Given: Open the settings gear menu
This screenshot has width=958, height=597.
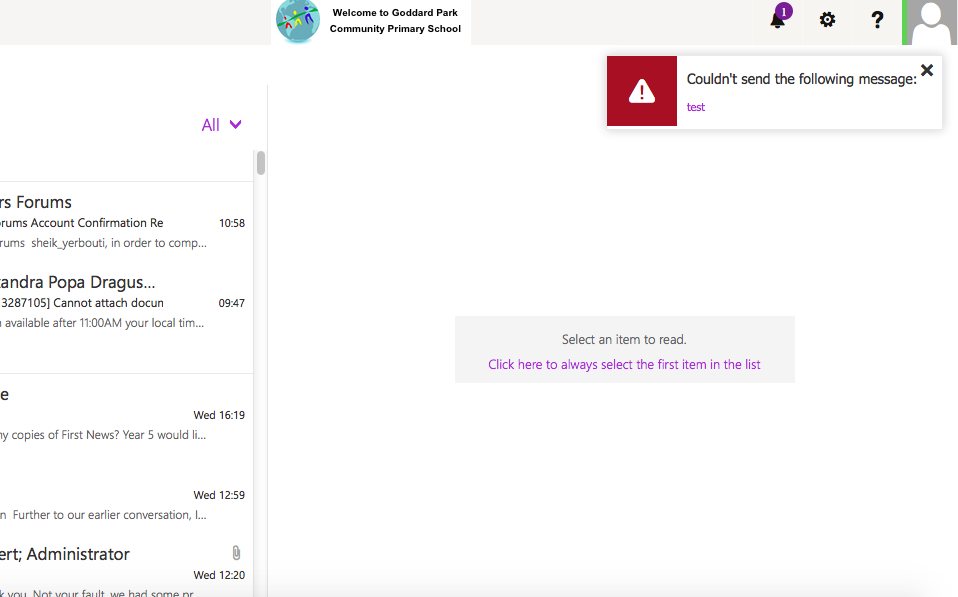Looking at the screenshot, I should click(827, 20).
